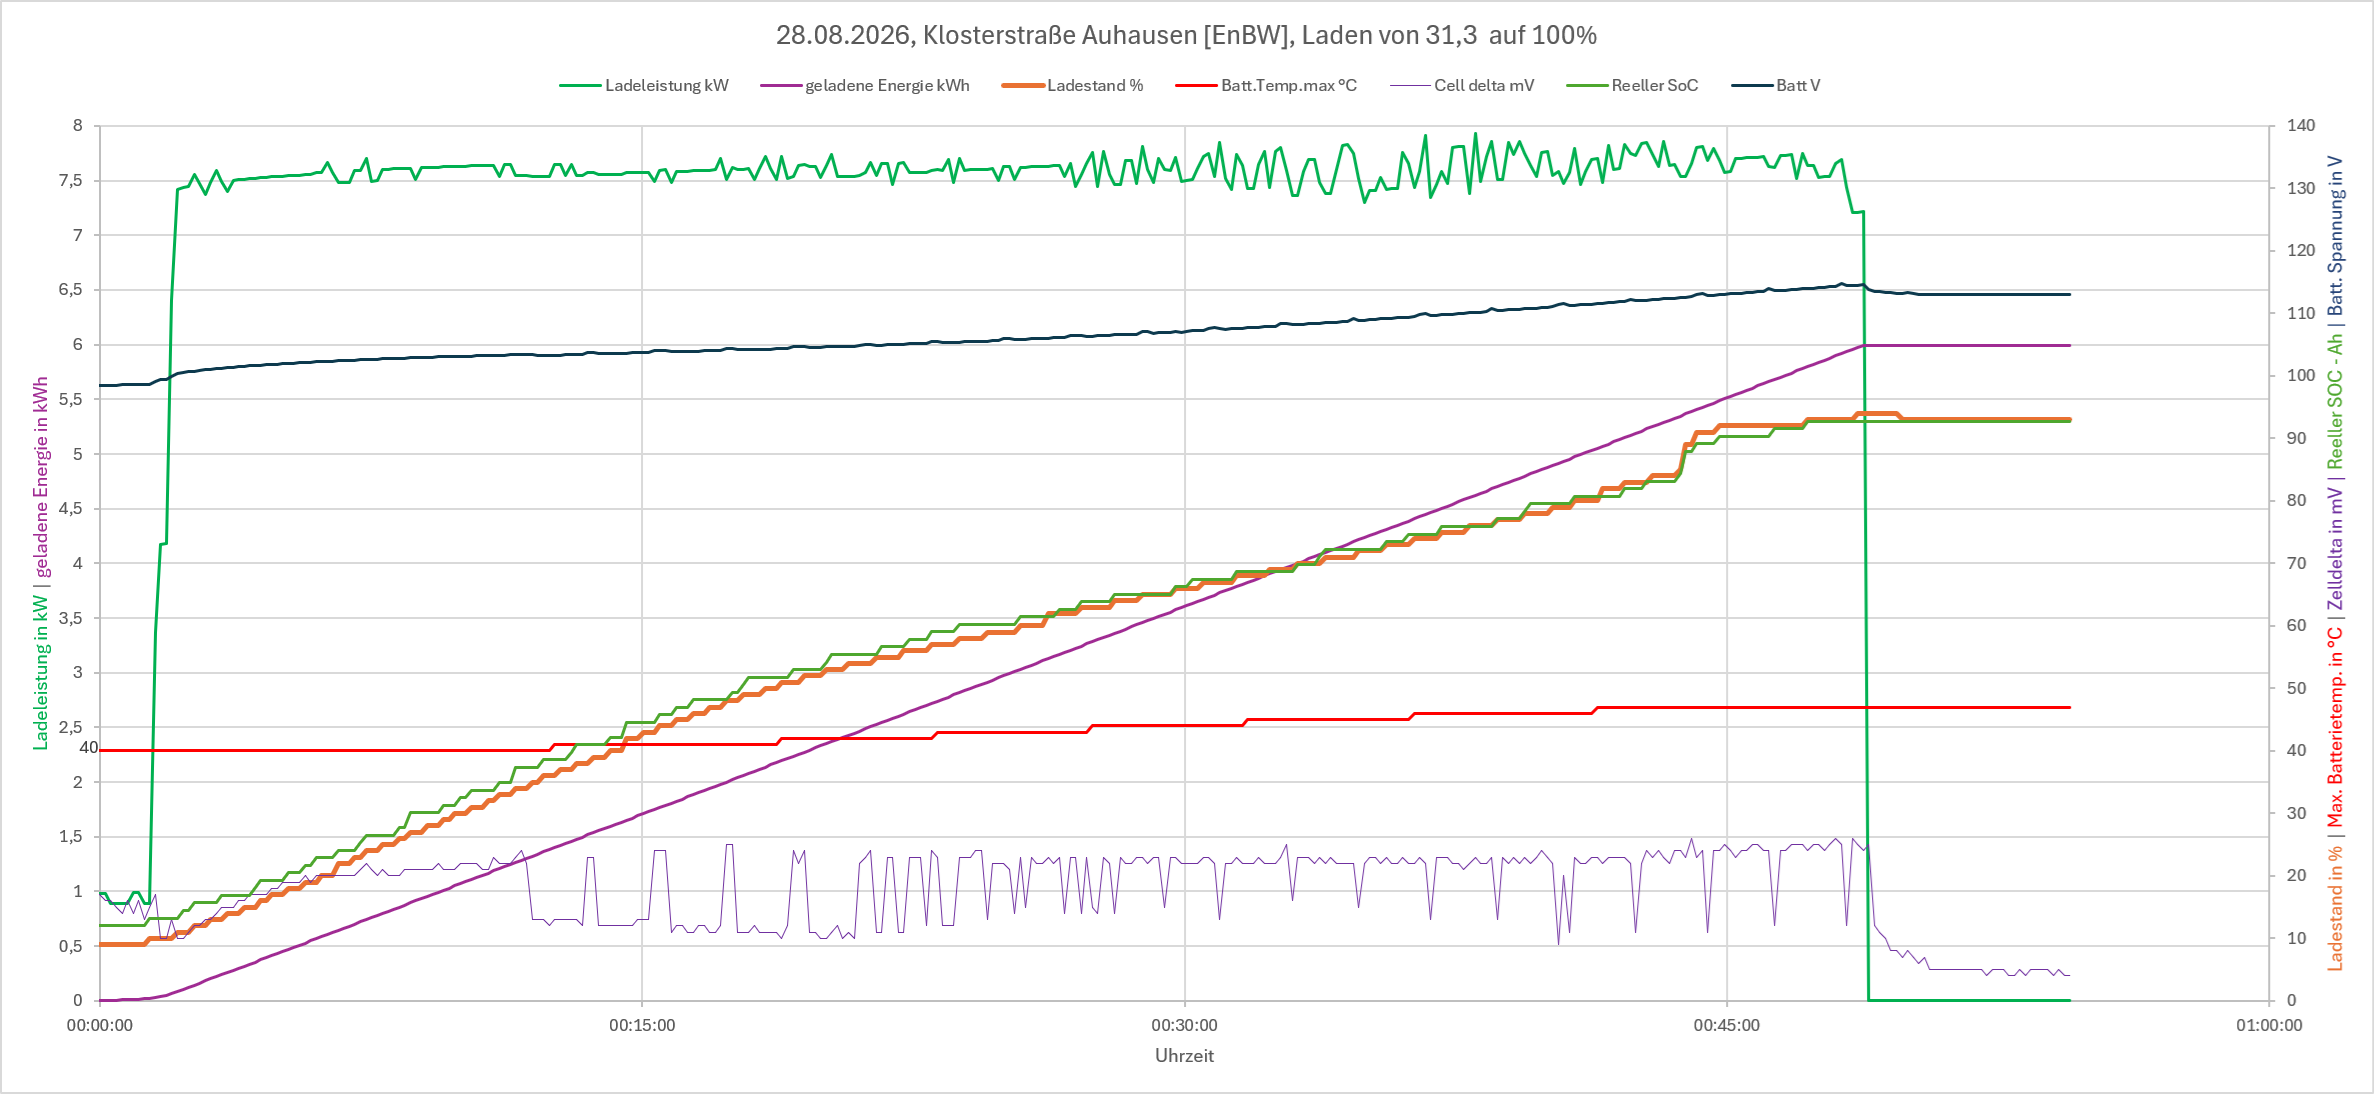Click the data label 40 on red temperature line
The height and width of the screenshot is (1094, 2374).
pos(89,748)
